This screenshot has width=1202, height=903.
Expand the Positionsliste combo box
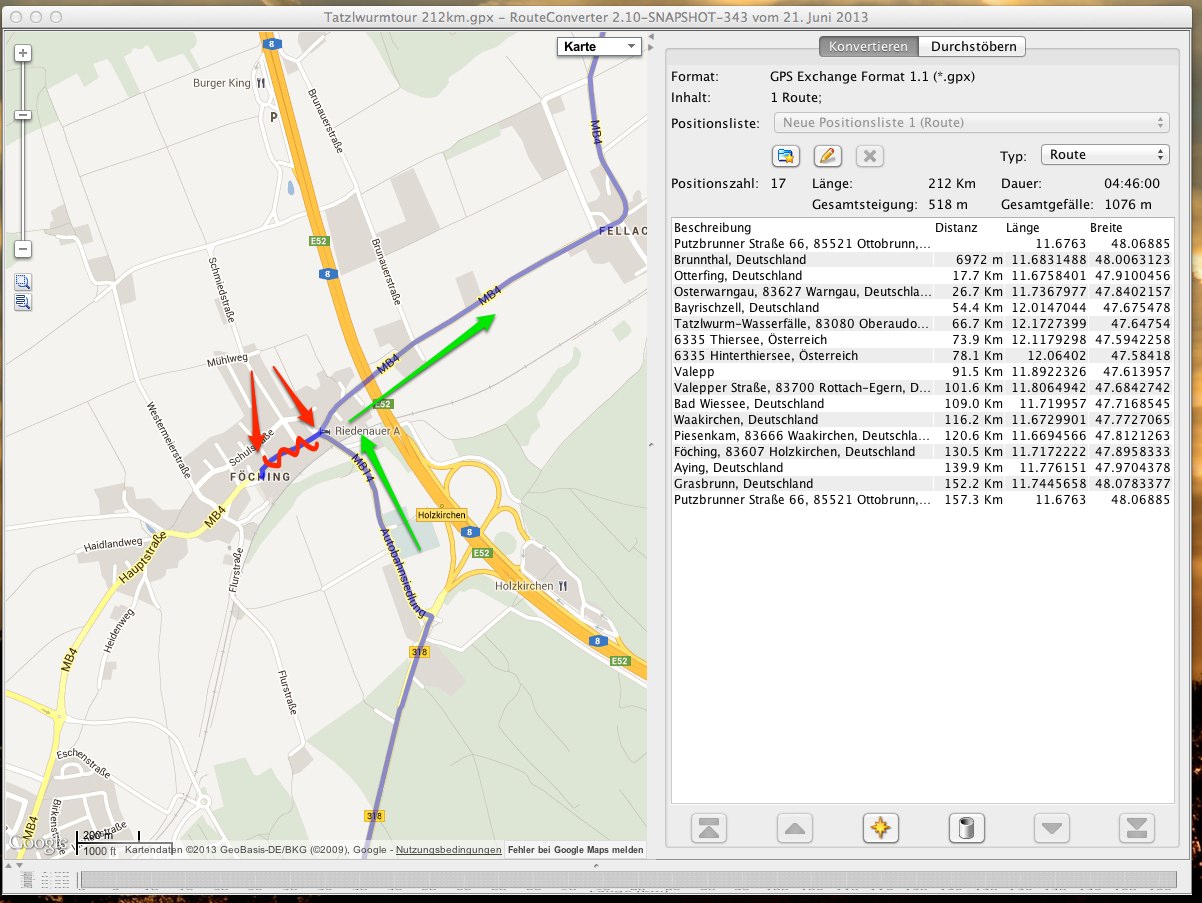[x=971, y=123]
